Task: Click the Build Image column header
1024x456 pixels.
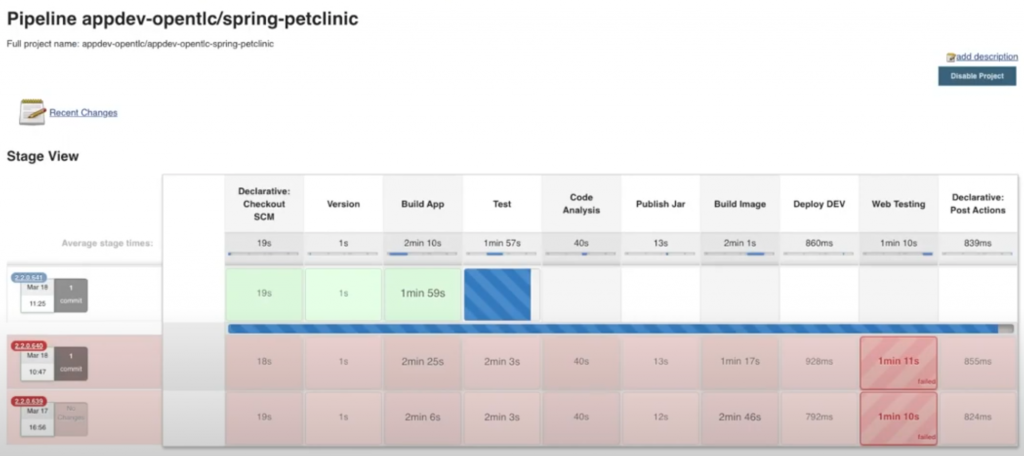Action: [x=739, y=204]
